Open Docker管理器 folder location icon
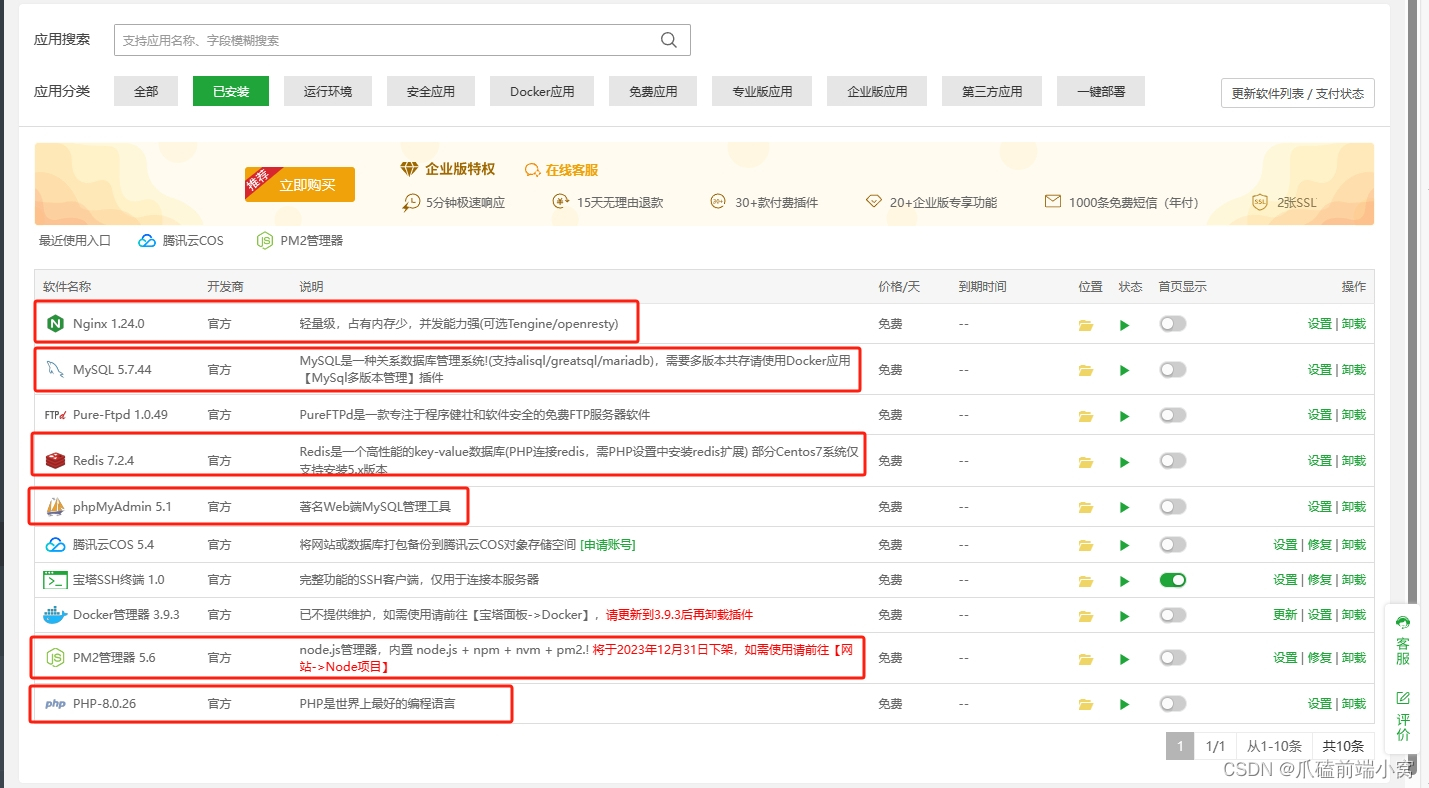Viewport: 1429px width, 788px height. point(1086,615)
